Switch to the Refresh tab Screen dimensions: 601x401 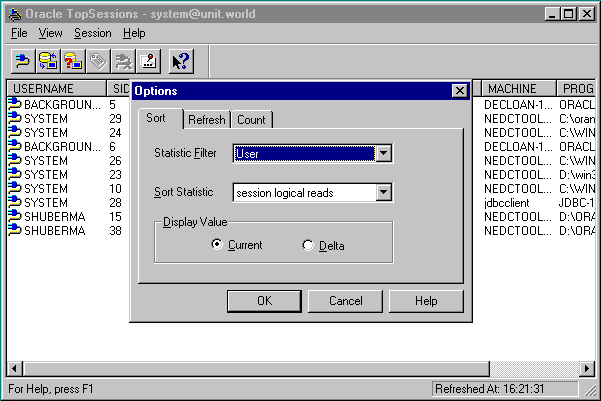tap(207, 120)
